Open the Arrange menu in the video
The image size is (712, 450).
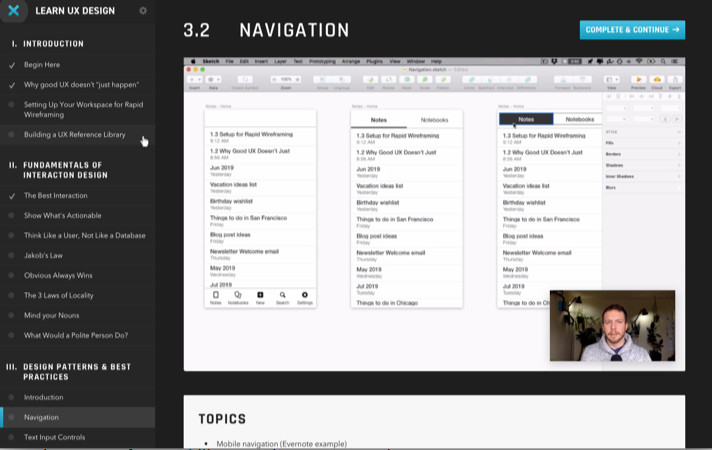351,61
